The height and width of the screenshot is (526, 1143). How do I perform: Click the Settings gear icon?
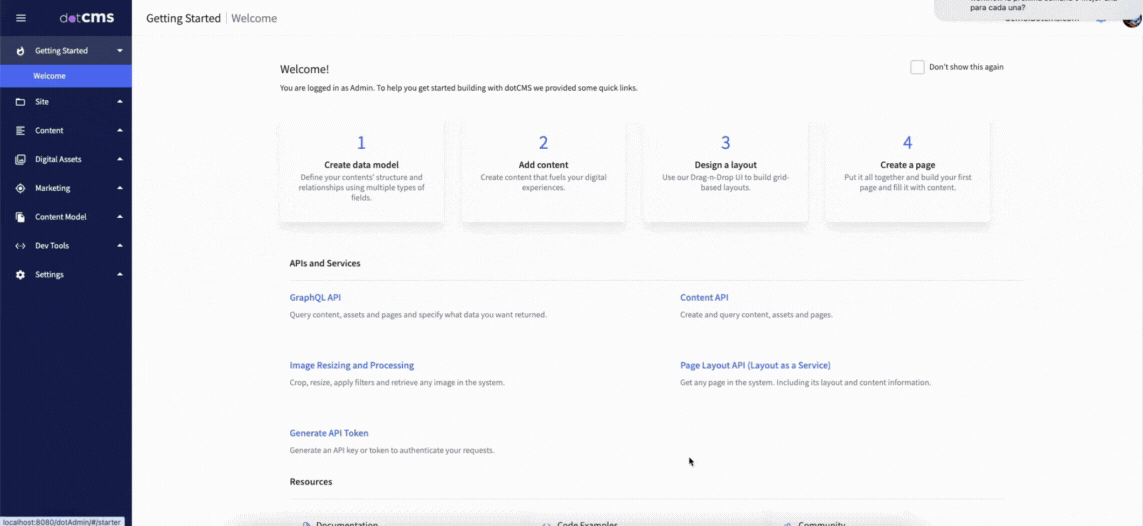(20, 275)
